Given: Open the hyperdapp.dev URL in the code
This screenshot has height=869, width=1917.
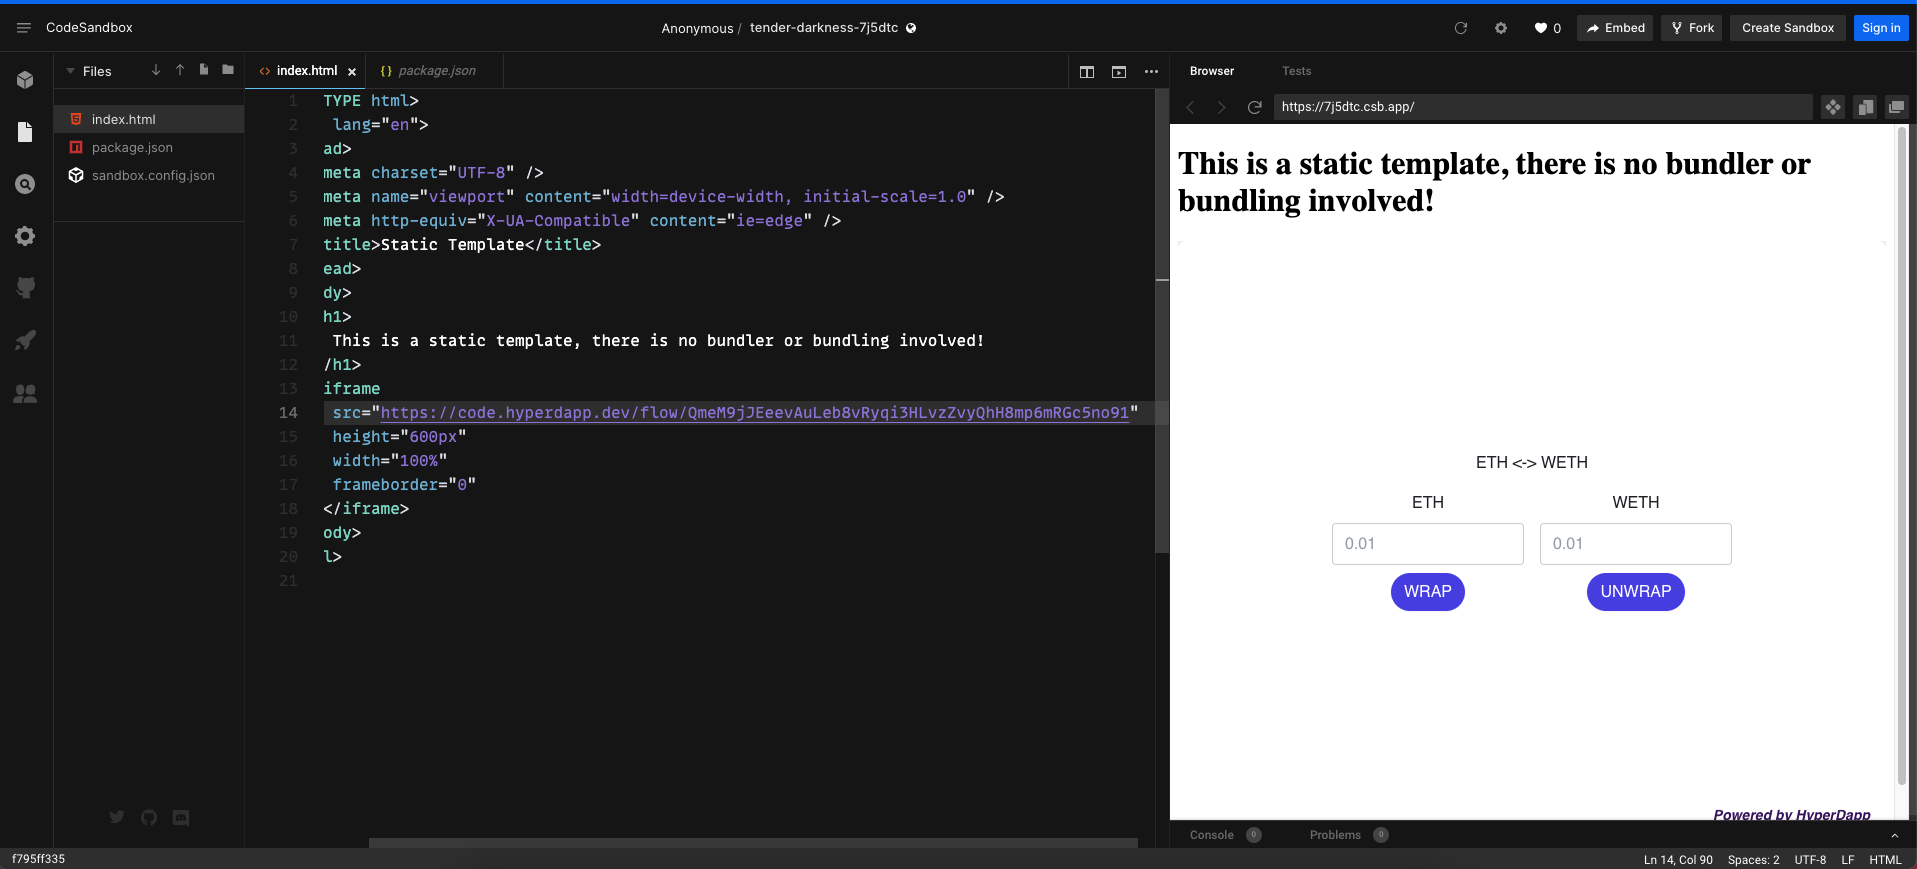Looking at the screenshot, I should click(754, 413).
